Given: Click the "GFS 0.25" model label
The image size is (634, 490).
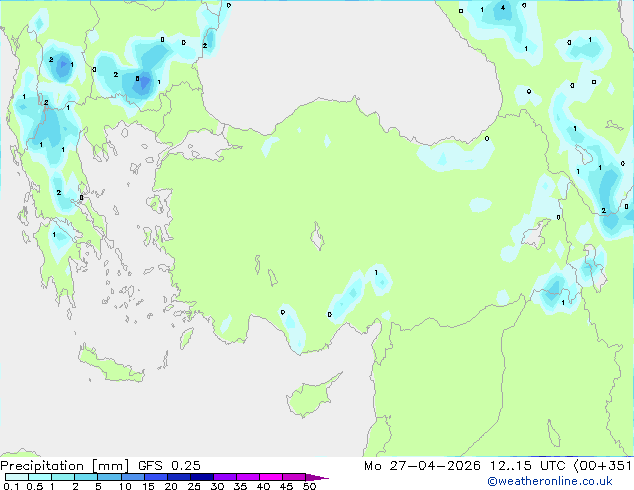Looking at the screenshot, I should tap(169, 465).
